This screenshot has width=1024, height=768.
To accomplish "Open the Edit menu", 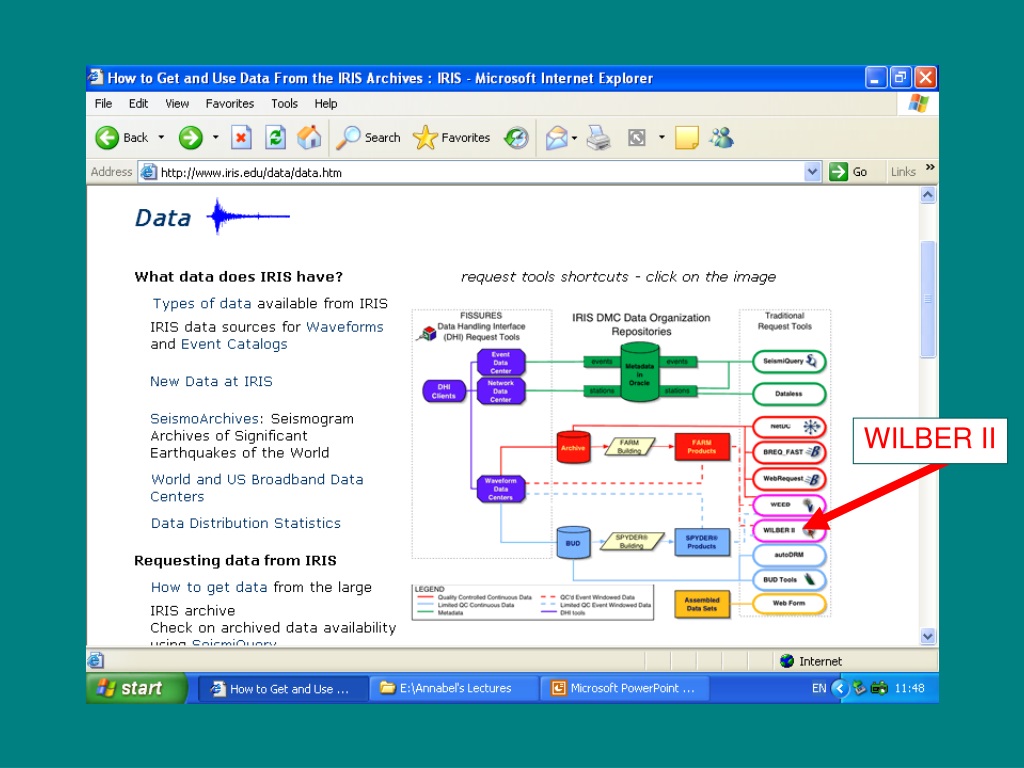I will tap(138, 103).
